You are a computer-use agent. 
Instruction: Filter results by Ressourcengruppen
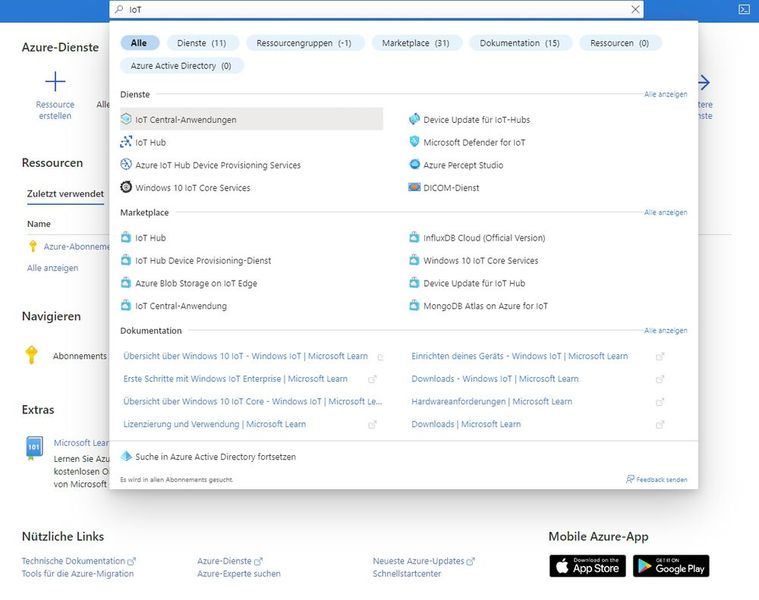pos(304,43)
